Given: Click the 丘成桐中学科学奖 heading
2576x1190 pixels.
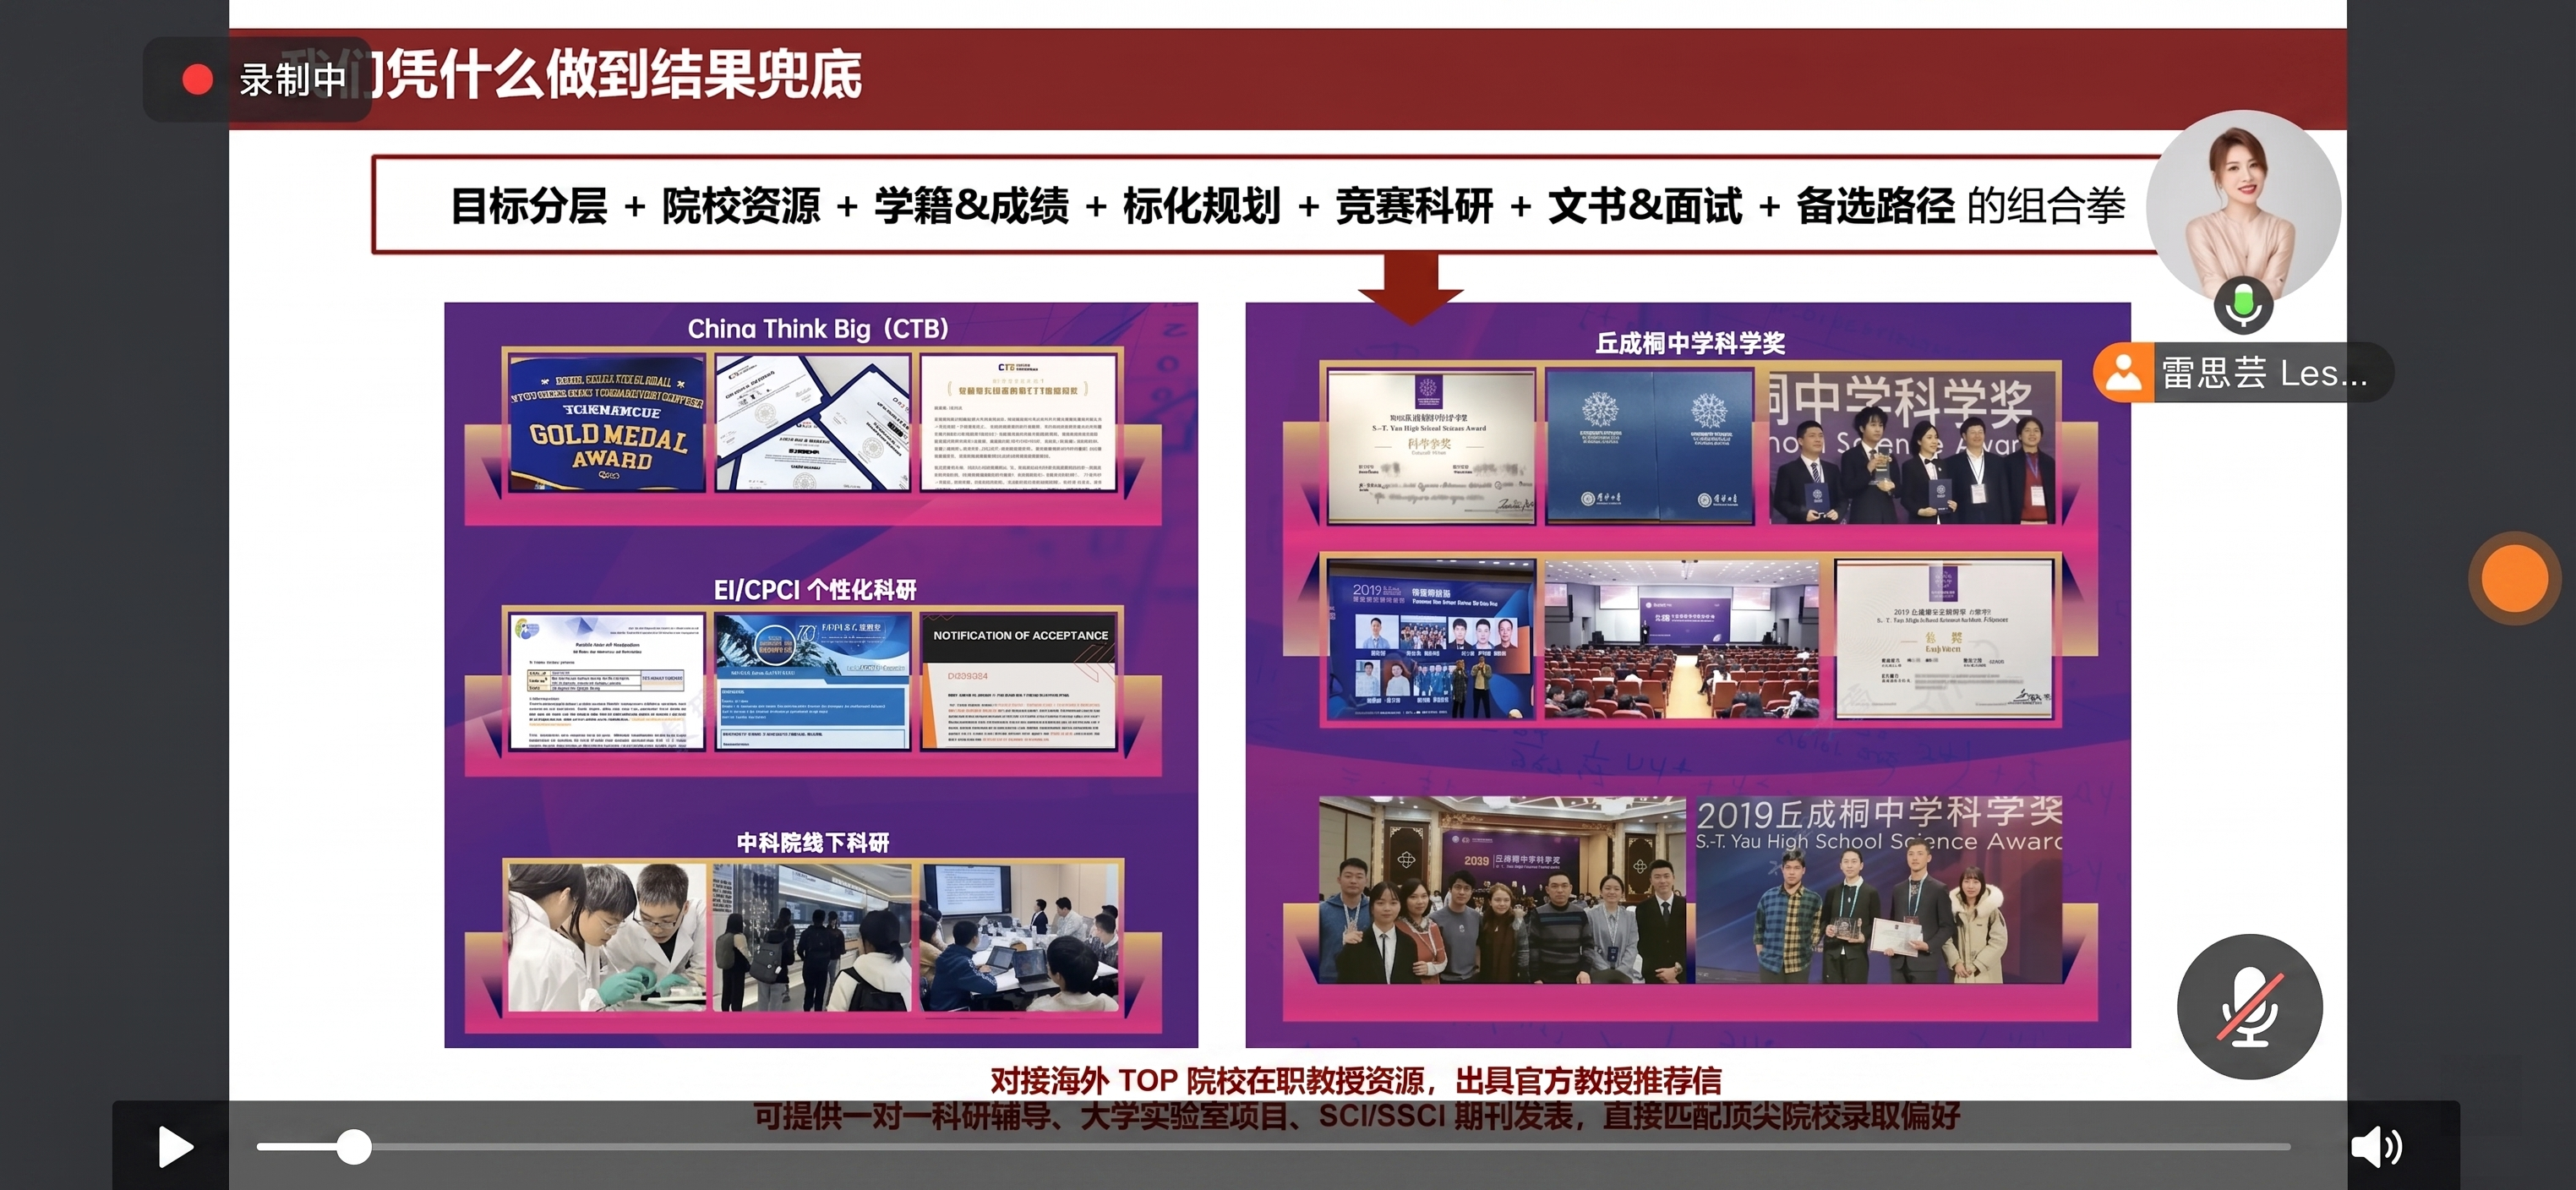Looking at the screenshot, I should 1690,343.
